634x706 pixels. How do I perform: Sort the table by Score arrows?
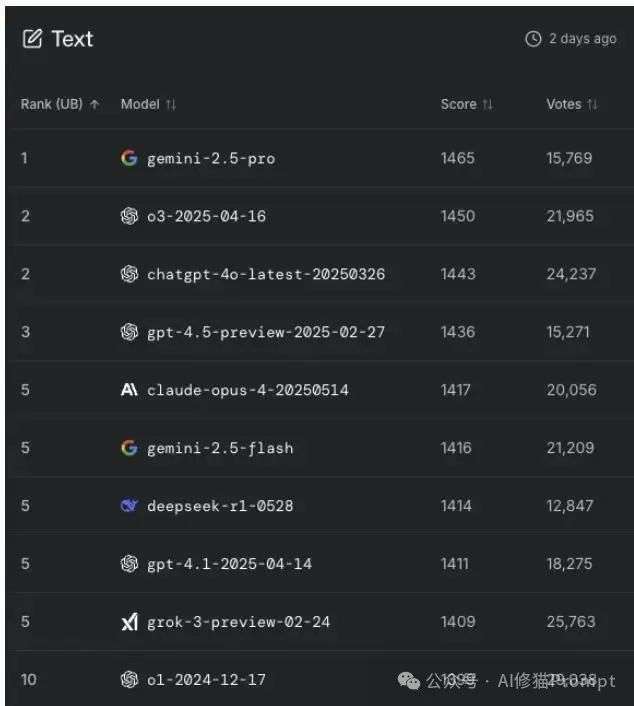pyautogui.click(x=488, y=104)
